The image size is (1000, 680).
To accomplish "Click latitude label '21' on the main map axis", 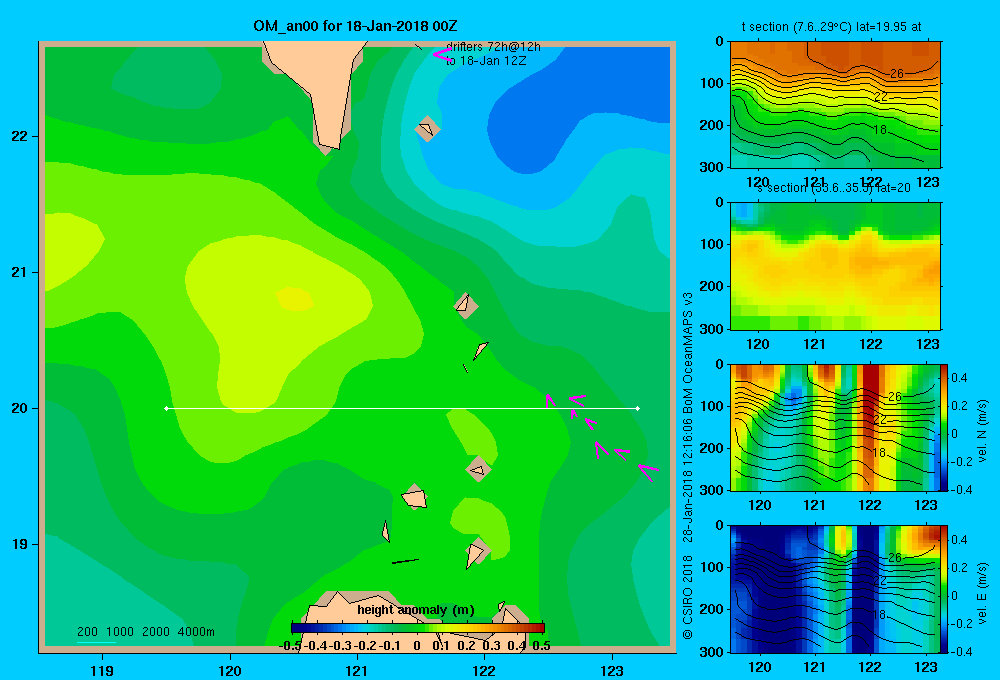I will [20, 272].
